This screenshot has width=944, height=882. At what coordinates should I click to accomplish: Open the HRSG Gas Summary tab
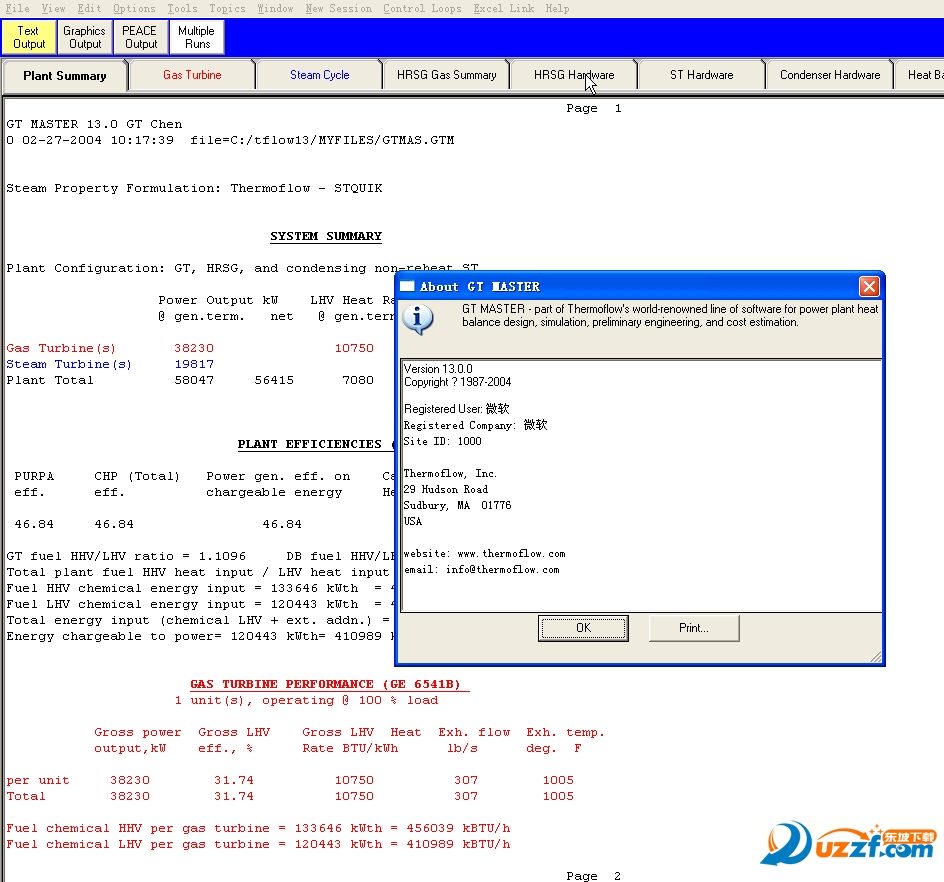click(x=446, y=75)
